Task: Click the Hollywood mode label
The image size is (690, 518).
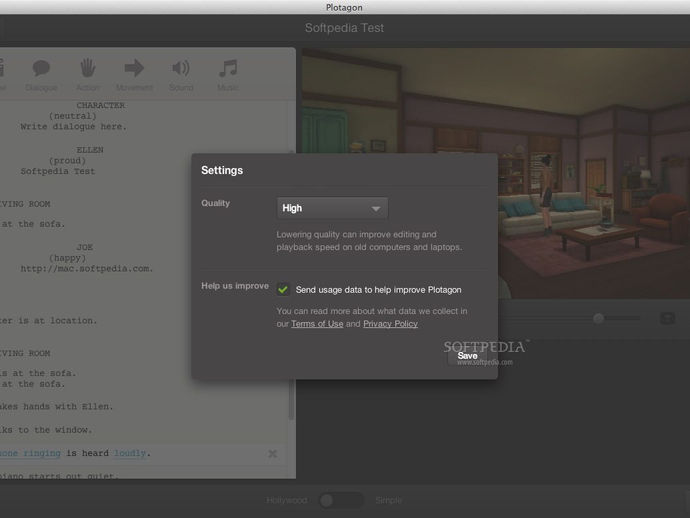Action: tap(287, 500)
